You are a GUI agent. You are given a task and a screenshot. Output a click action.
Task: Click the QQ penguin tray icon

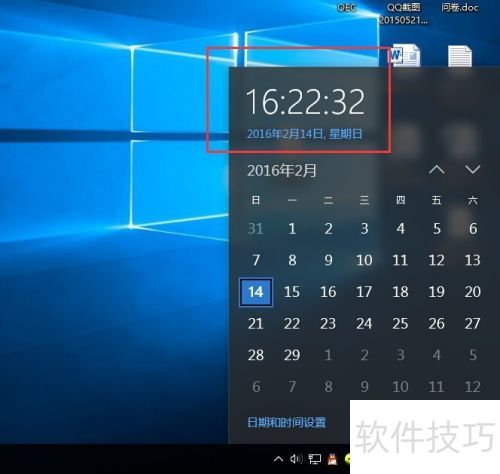(332, 459)
